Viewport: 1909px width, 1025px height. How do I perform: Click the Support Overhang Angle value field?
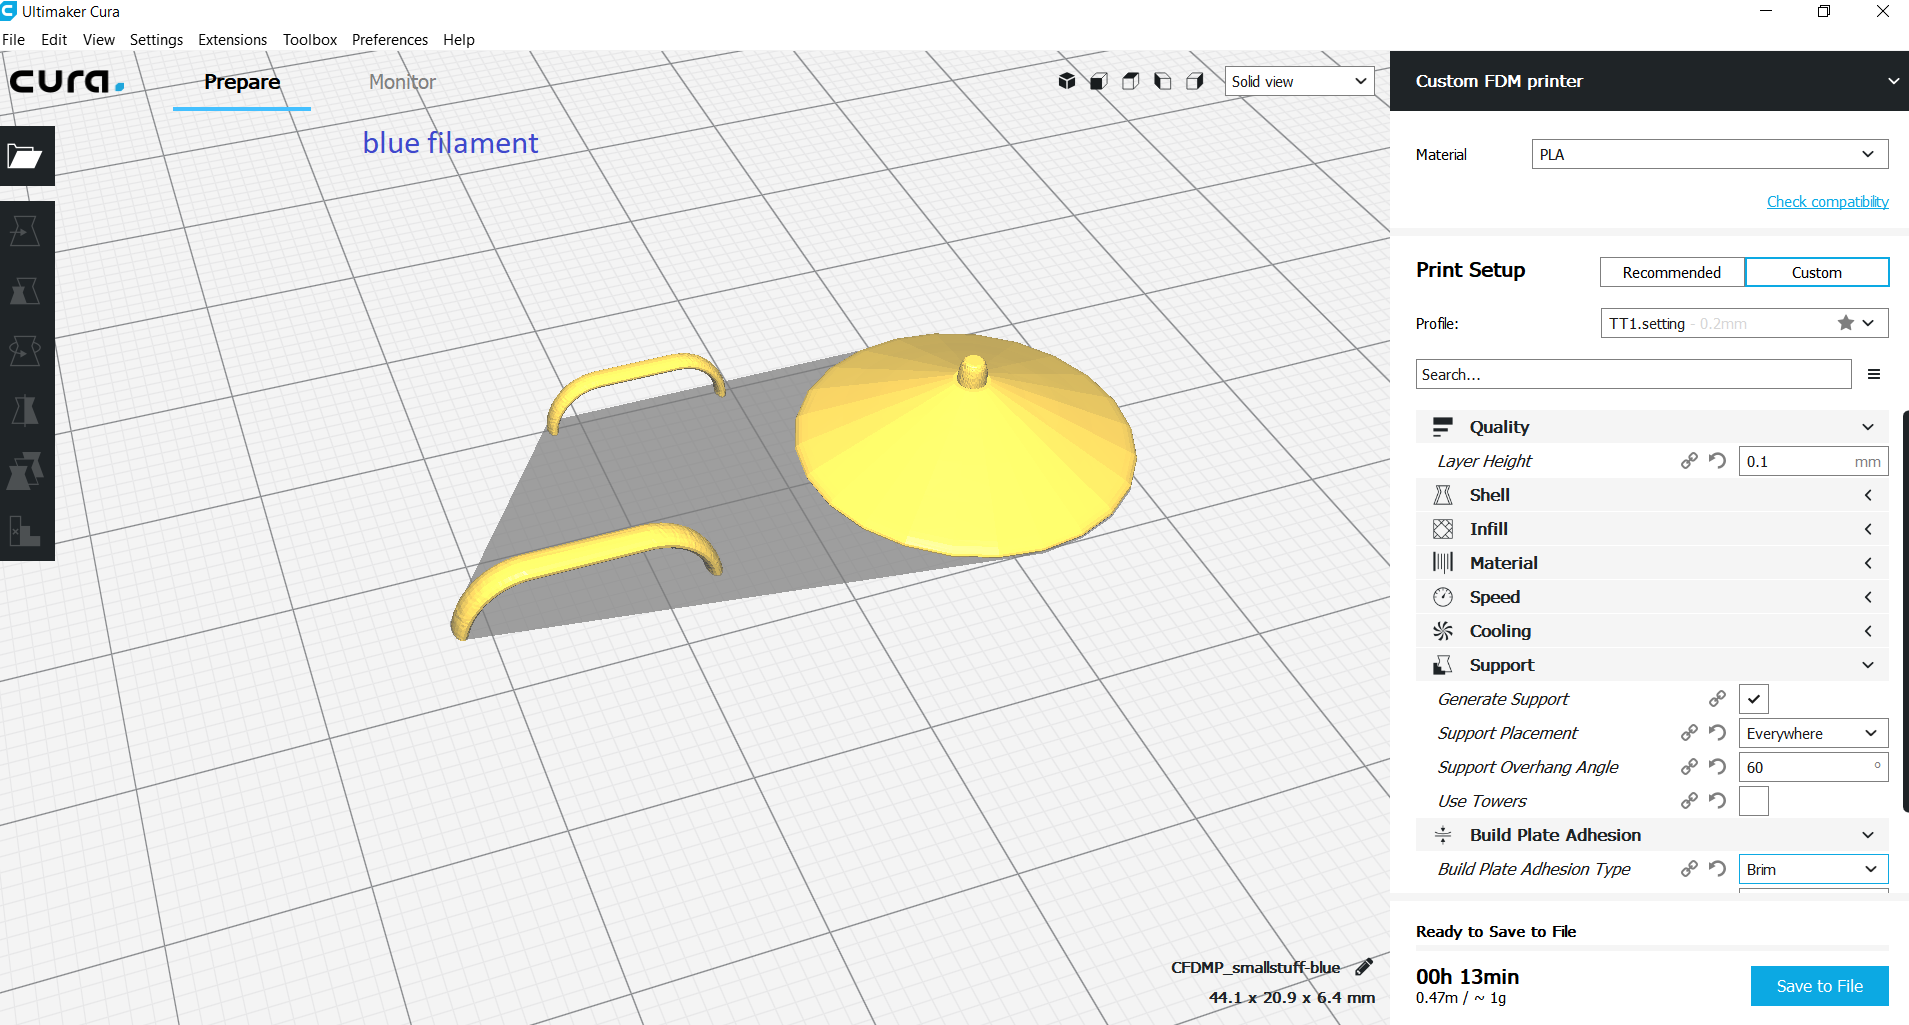point(1813,767)
